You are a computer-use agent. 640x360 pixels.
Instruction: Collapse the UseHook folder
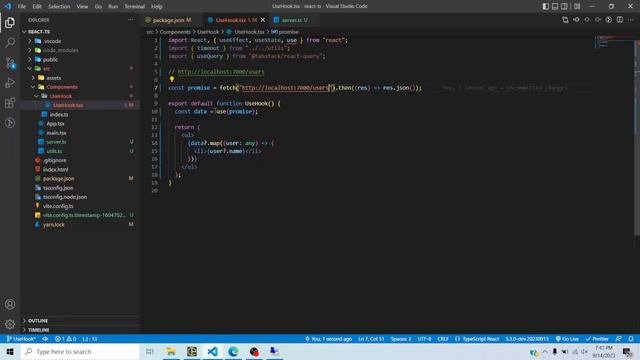pyautogui.click(x=37, y=96)
